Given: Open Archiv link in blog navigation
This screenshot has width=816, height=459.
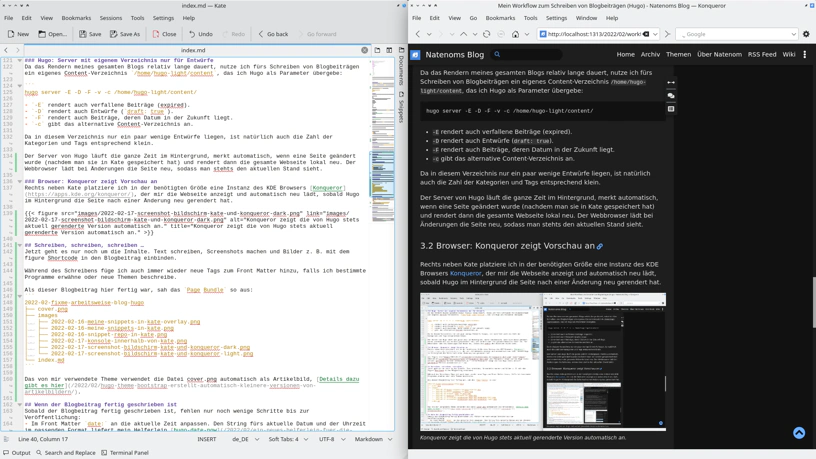Looking at the screenshot, I should tap(650, 54).
